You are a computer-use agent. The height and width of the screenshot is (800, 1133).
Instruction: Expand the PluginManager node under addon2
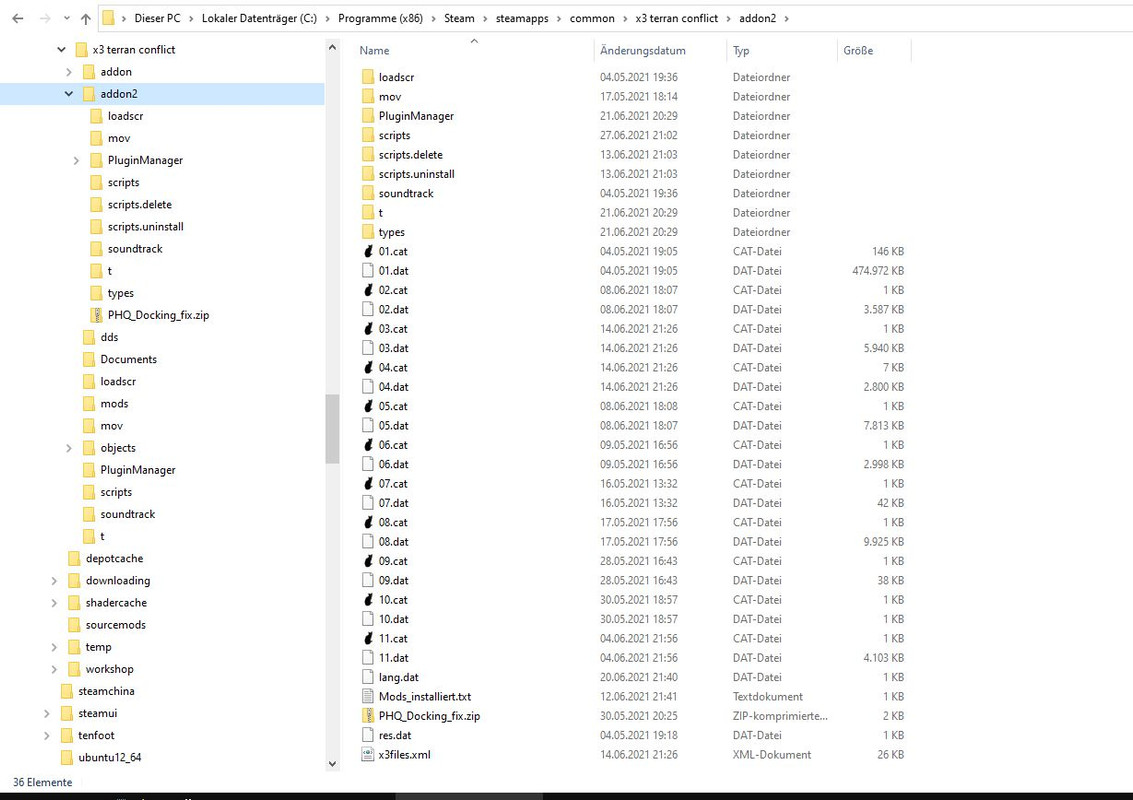click(x=76, y=160)
